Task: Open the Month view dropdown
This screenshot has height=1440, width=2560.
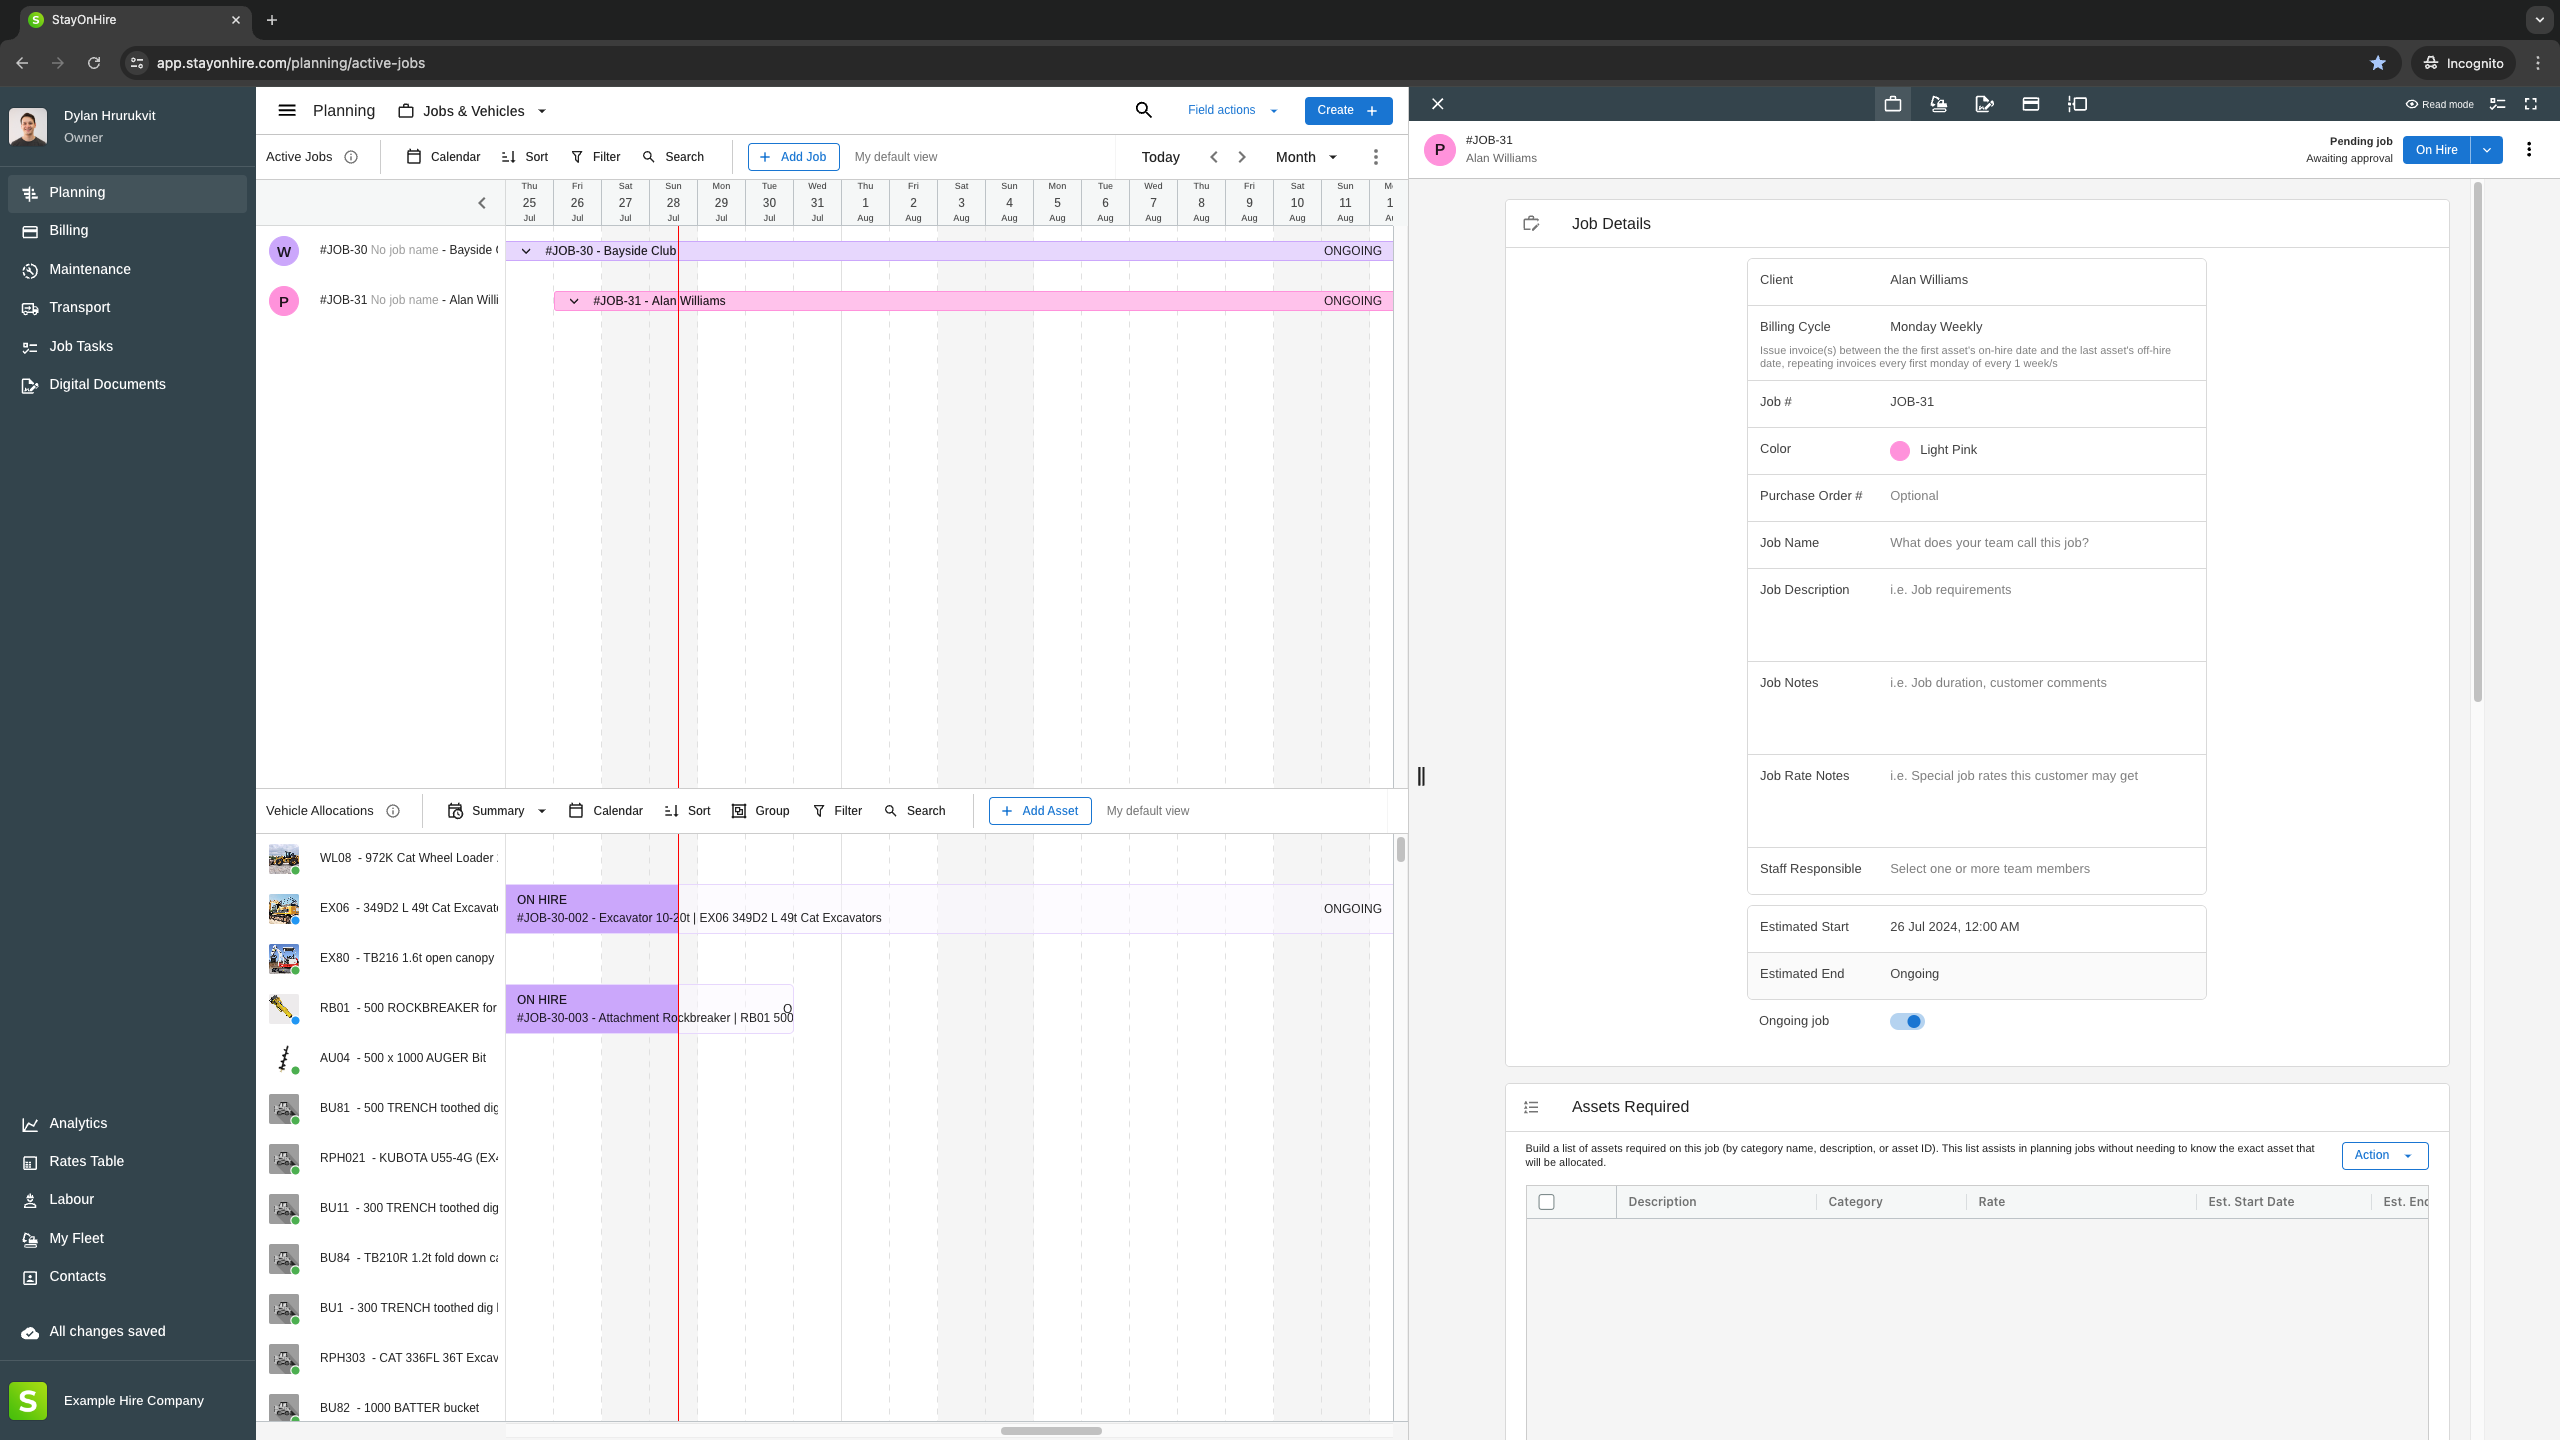Action: tap(1306, 157)
